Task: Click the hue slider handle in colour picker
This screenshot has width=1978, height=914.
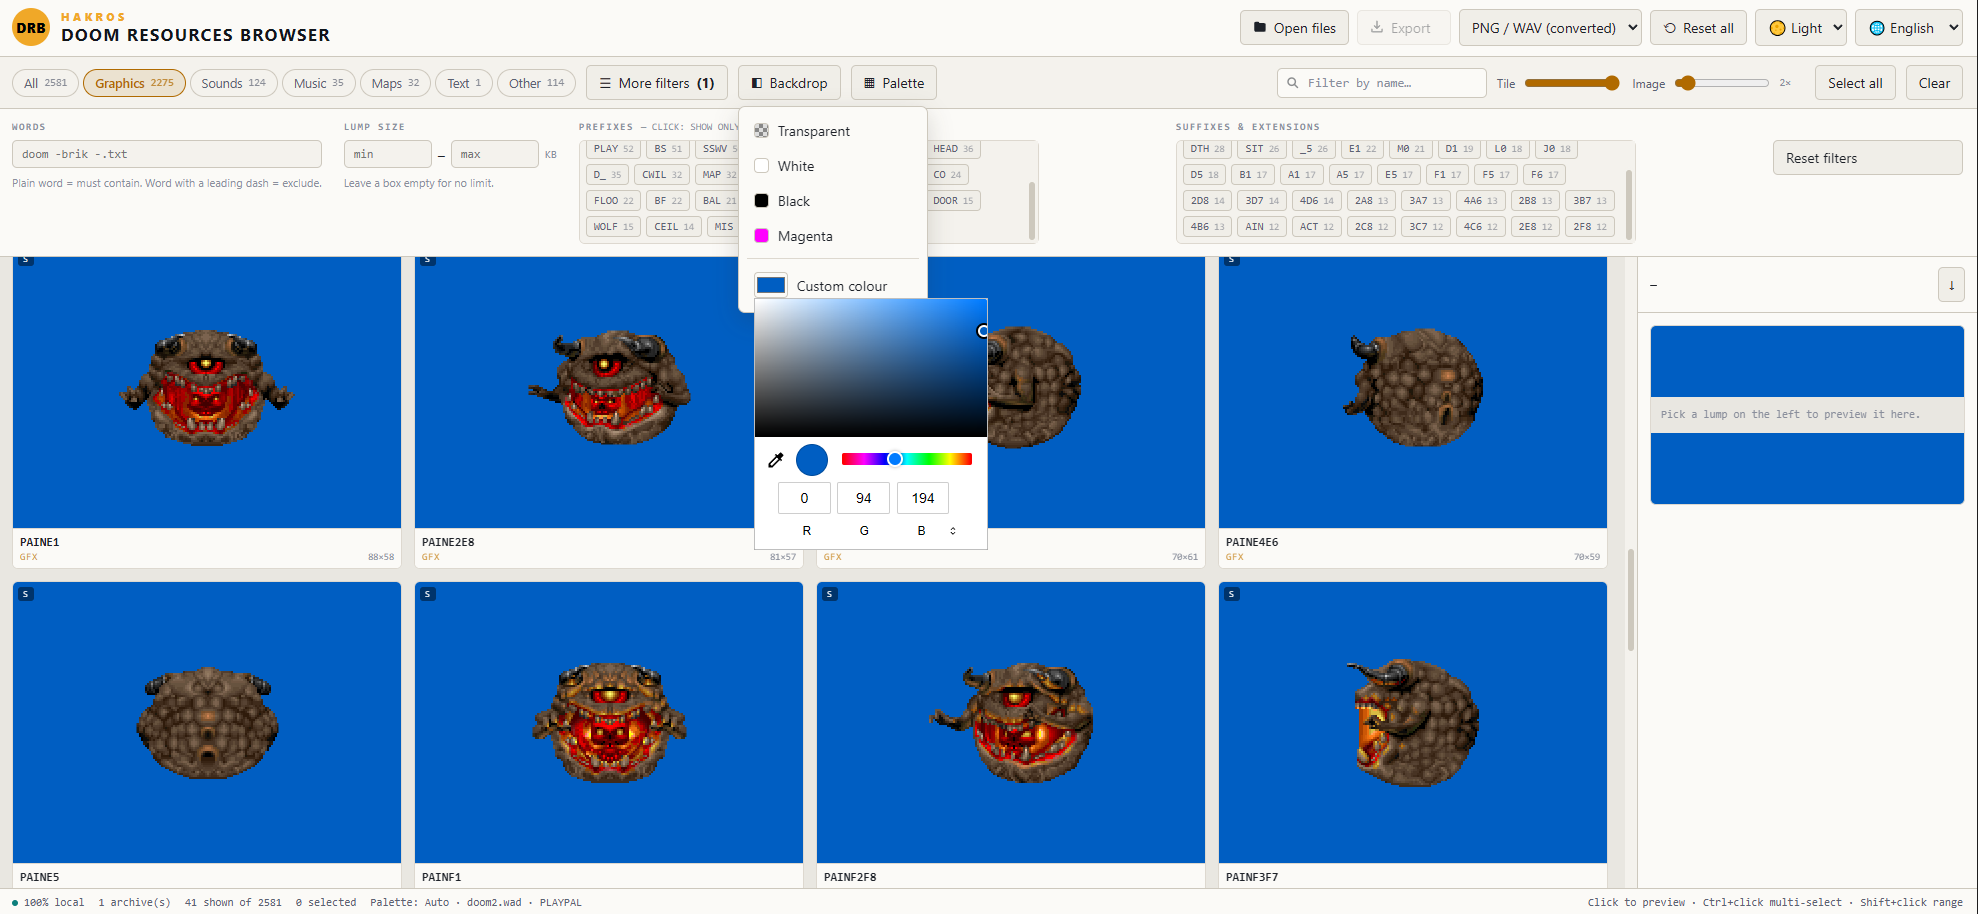Action: tap(895, 459)
